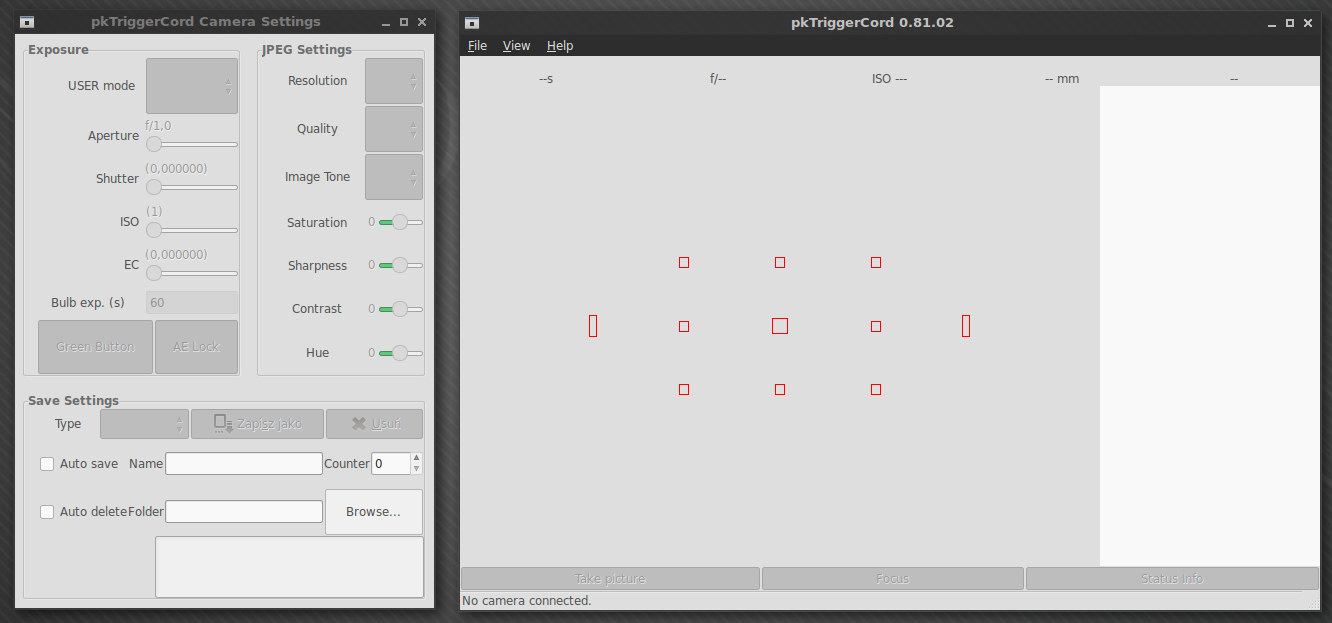
Task: Click the large text box below Browse
Action: 289,567
